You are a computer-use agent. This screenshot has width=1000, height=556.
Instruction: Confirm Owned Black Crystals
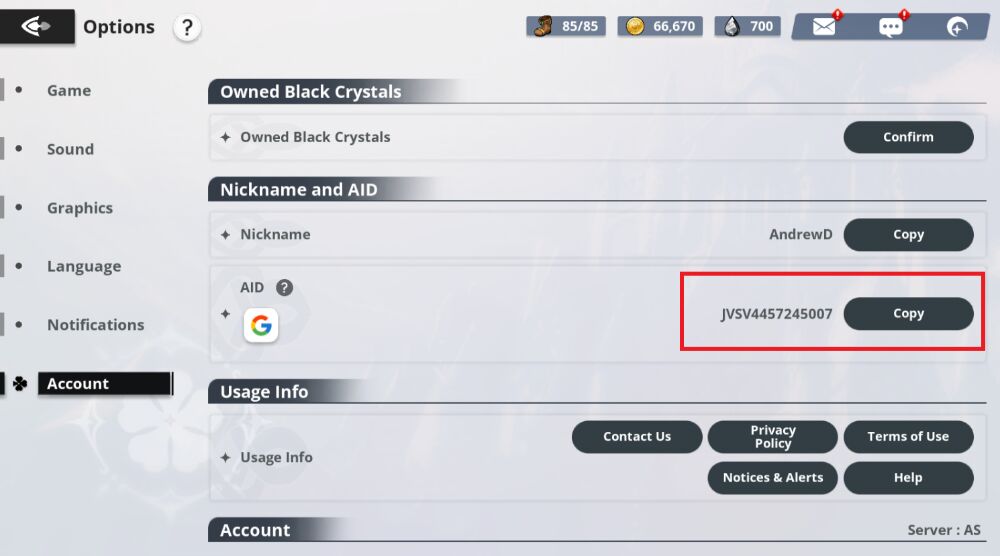(908, 137)
